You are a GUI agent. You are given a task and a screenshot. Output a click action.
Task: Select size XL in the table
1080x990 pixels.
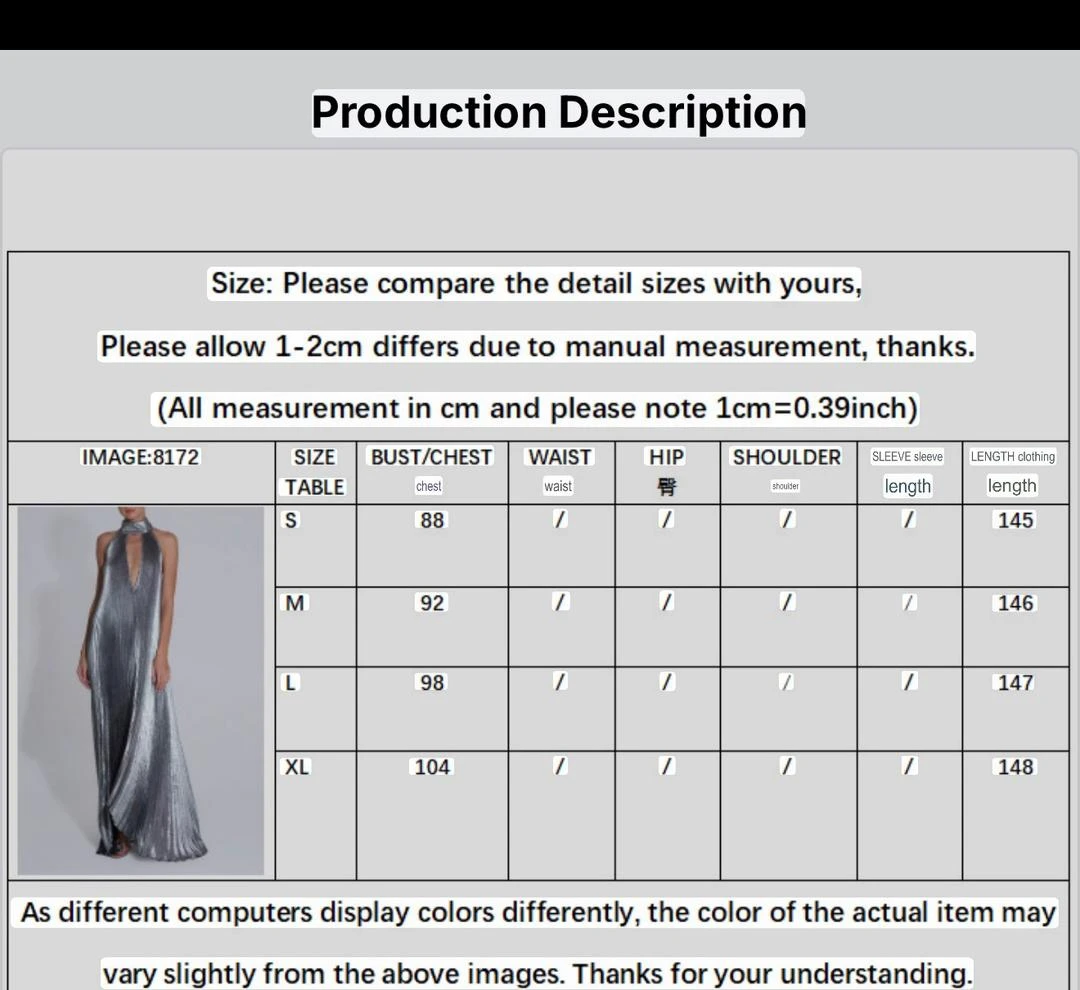[x=294, y=766]
